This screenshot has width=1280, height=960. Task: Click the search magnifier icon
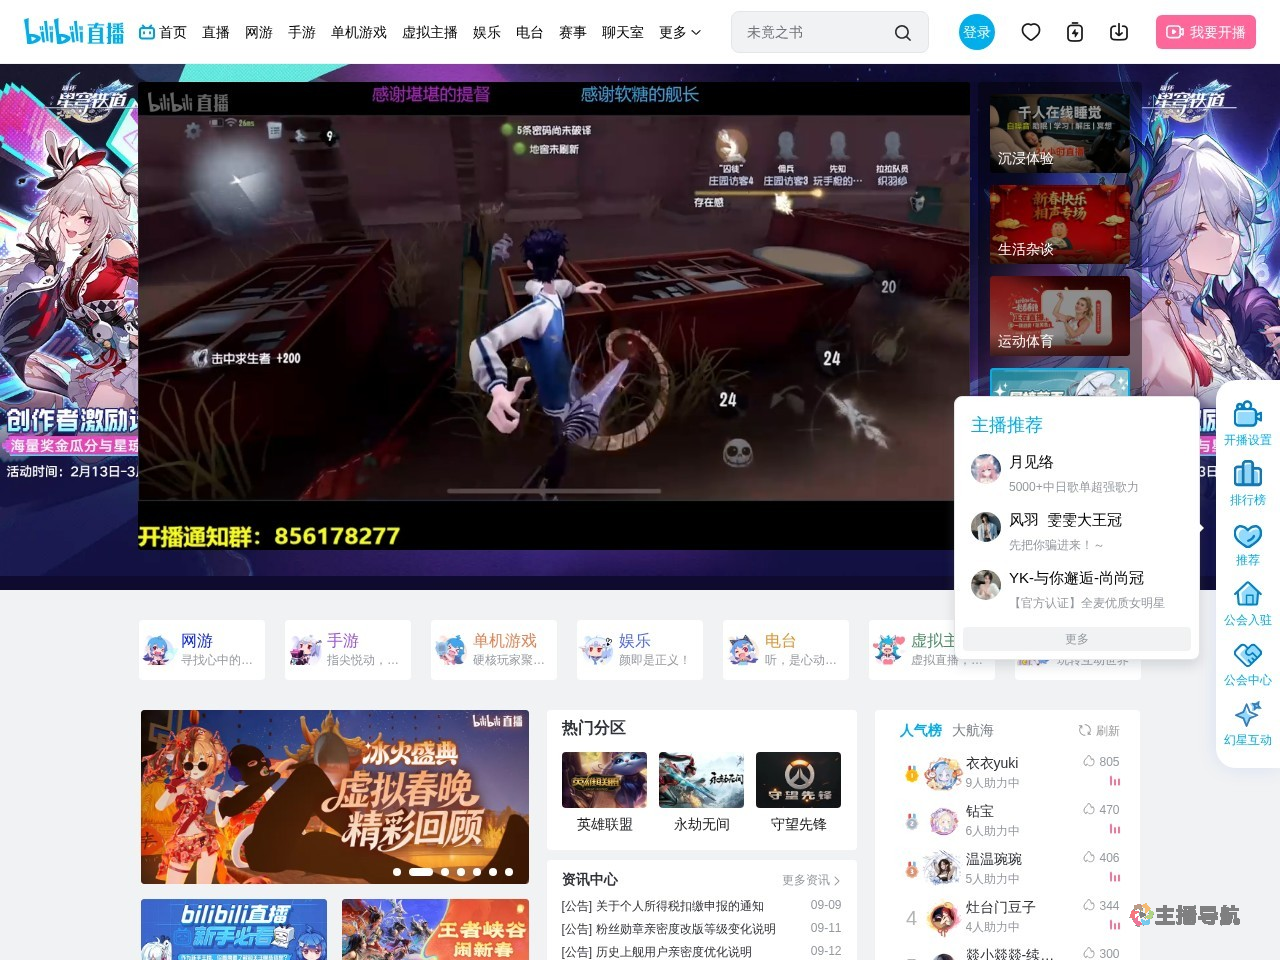(903, 32)
